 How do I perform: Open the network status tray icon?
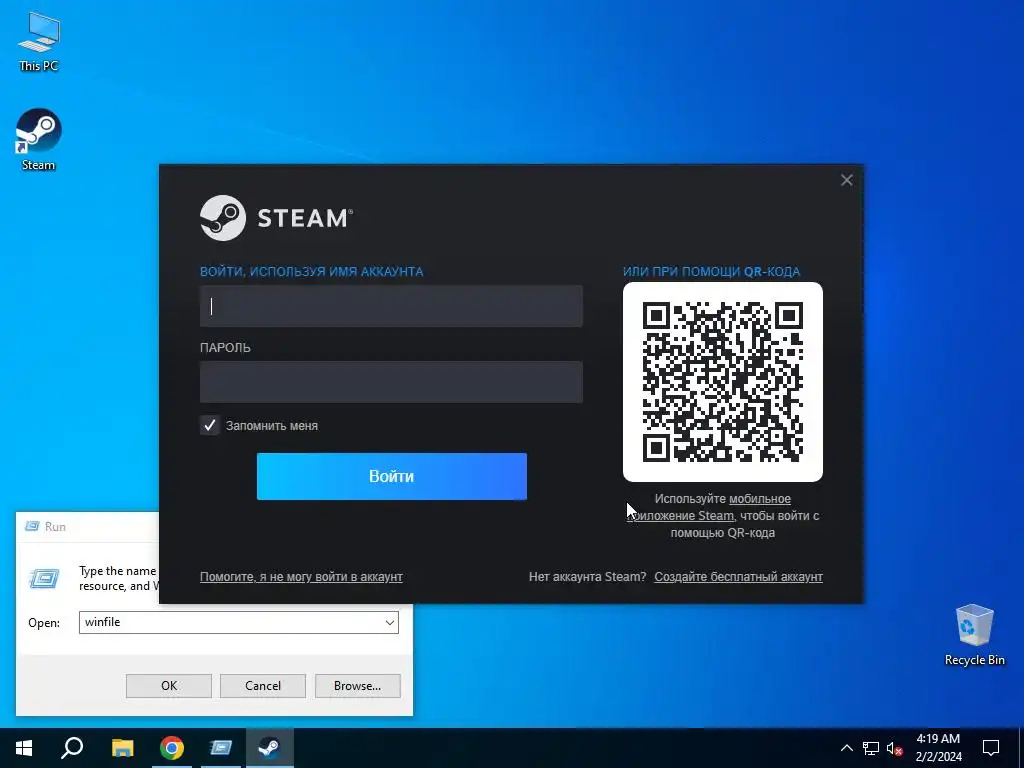pyautogui.click(x=871, y=748)
